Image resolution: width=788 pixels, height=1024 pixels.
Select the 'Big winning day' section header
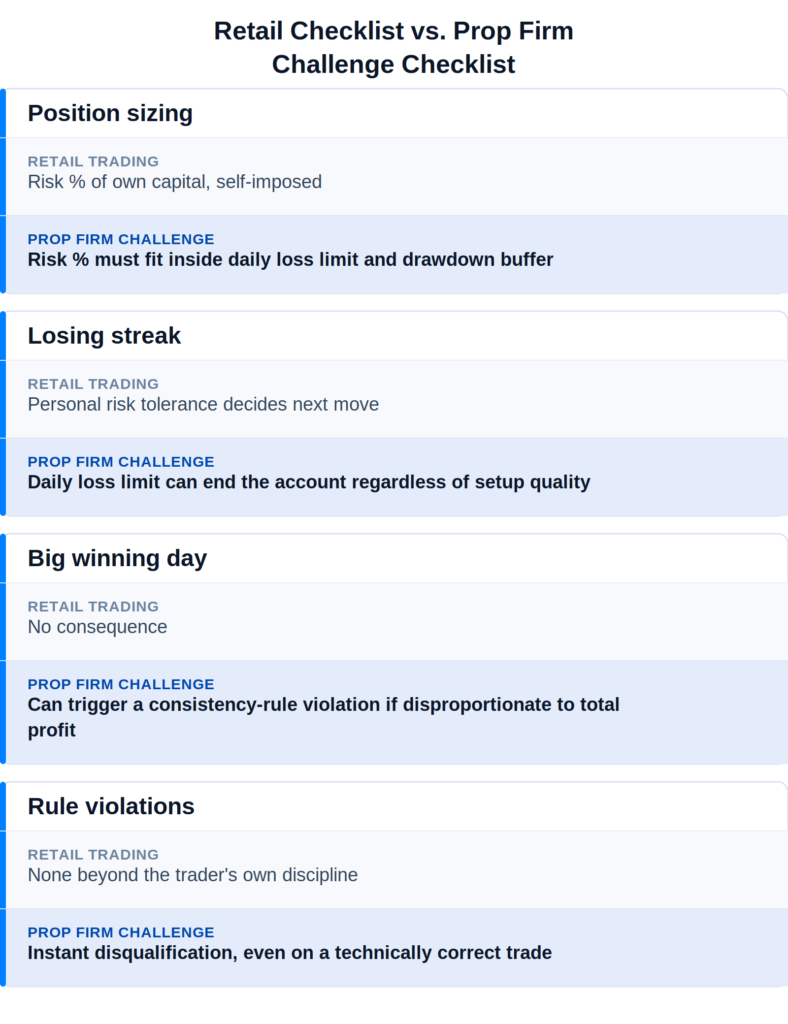tap(118, 558)
